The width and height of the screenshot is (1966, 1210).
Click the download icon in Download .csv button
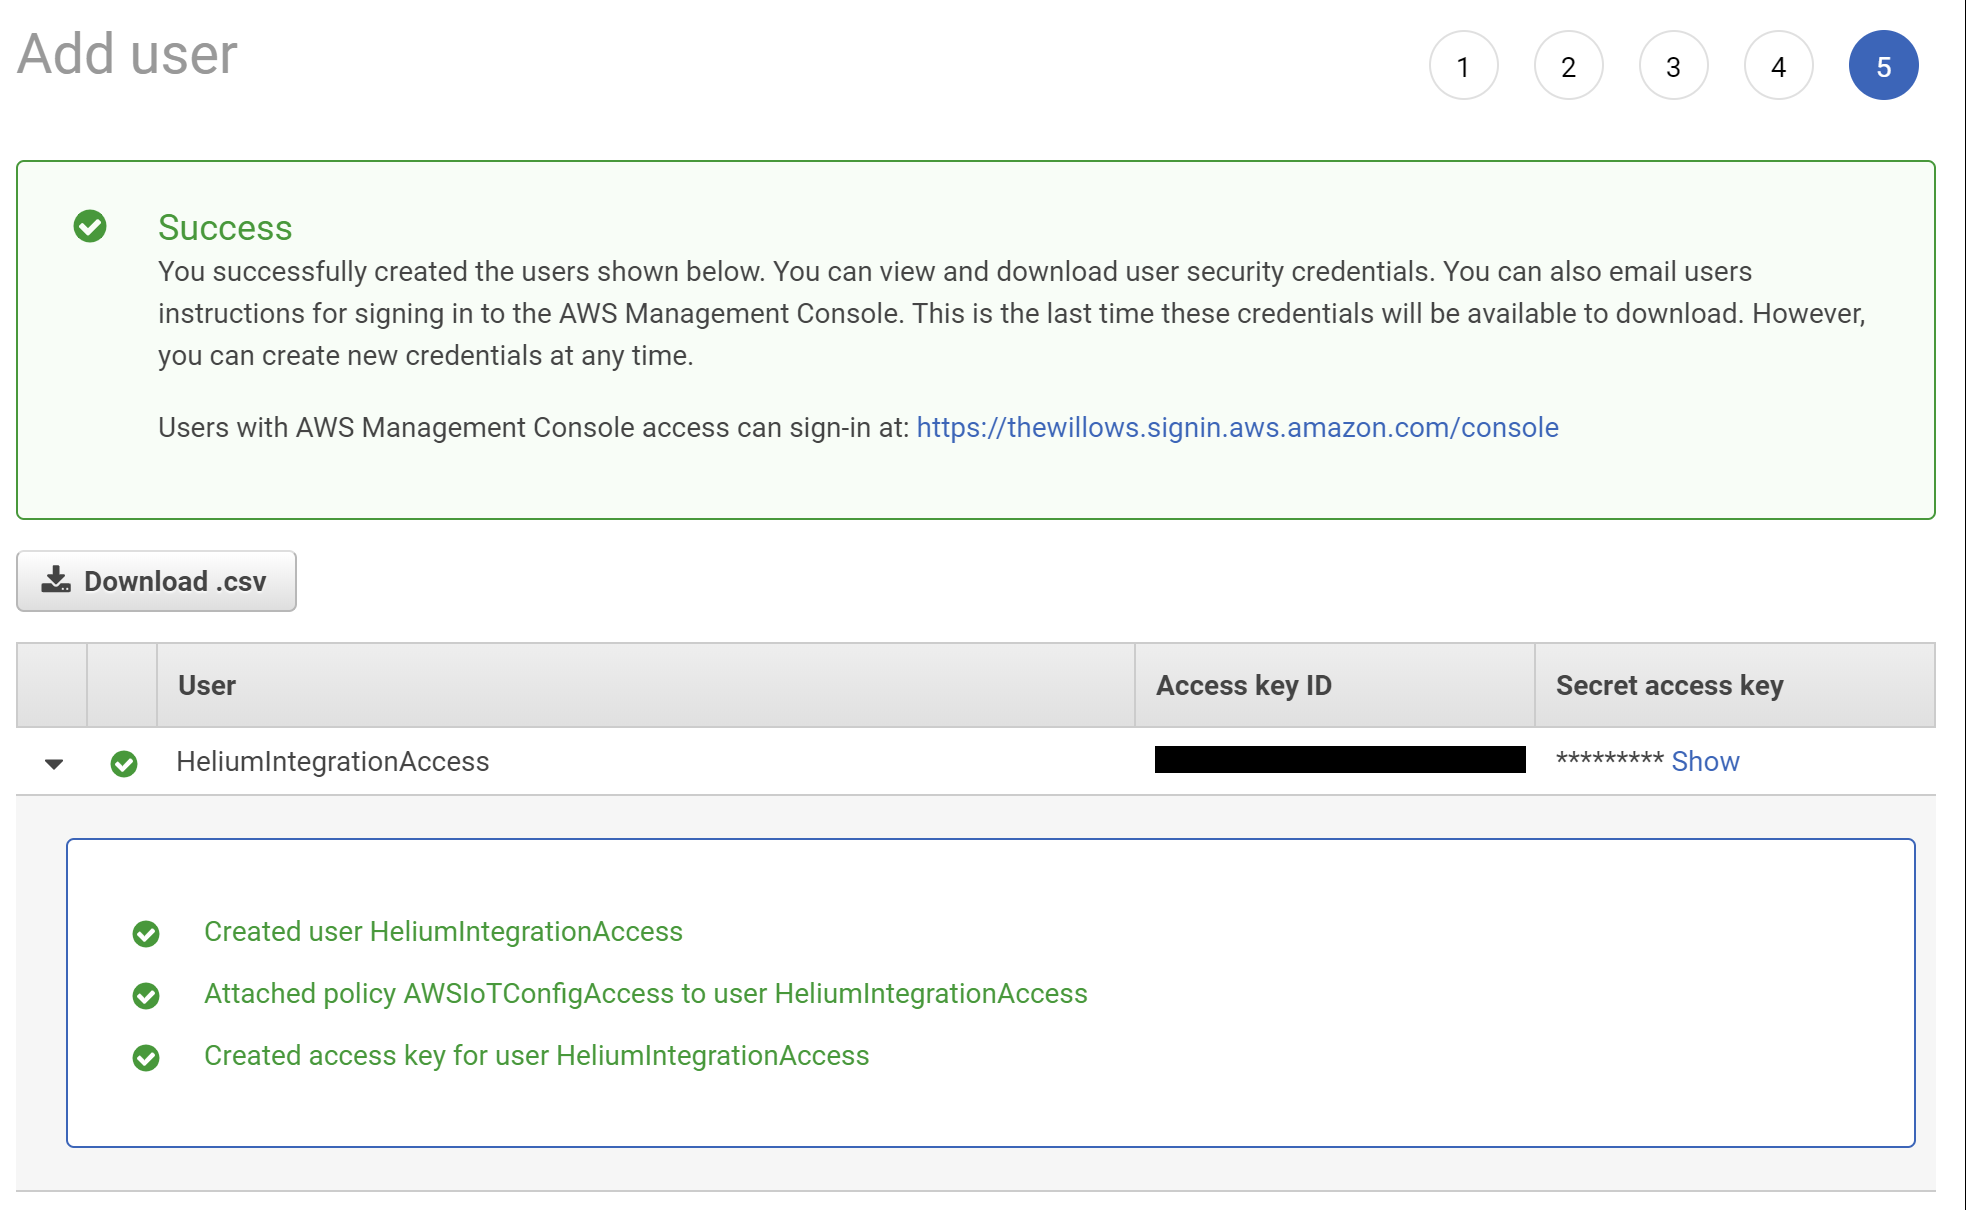click(x=56, y=580)
